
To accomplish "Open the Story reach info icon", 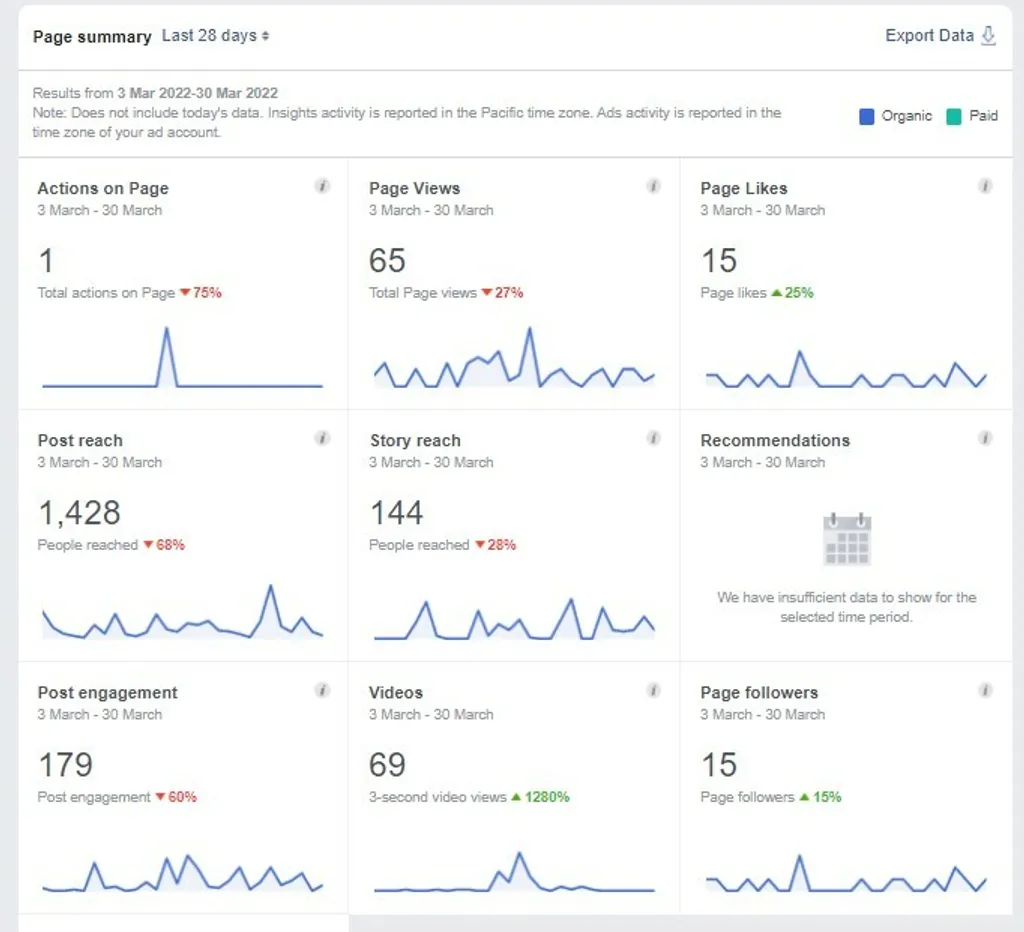I will [x=653, y=438].
